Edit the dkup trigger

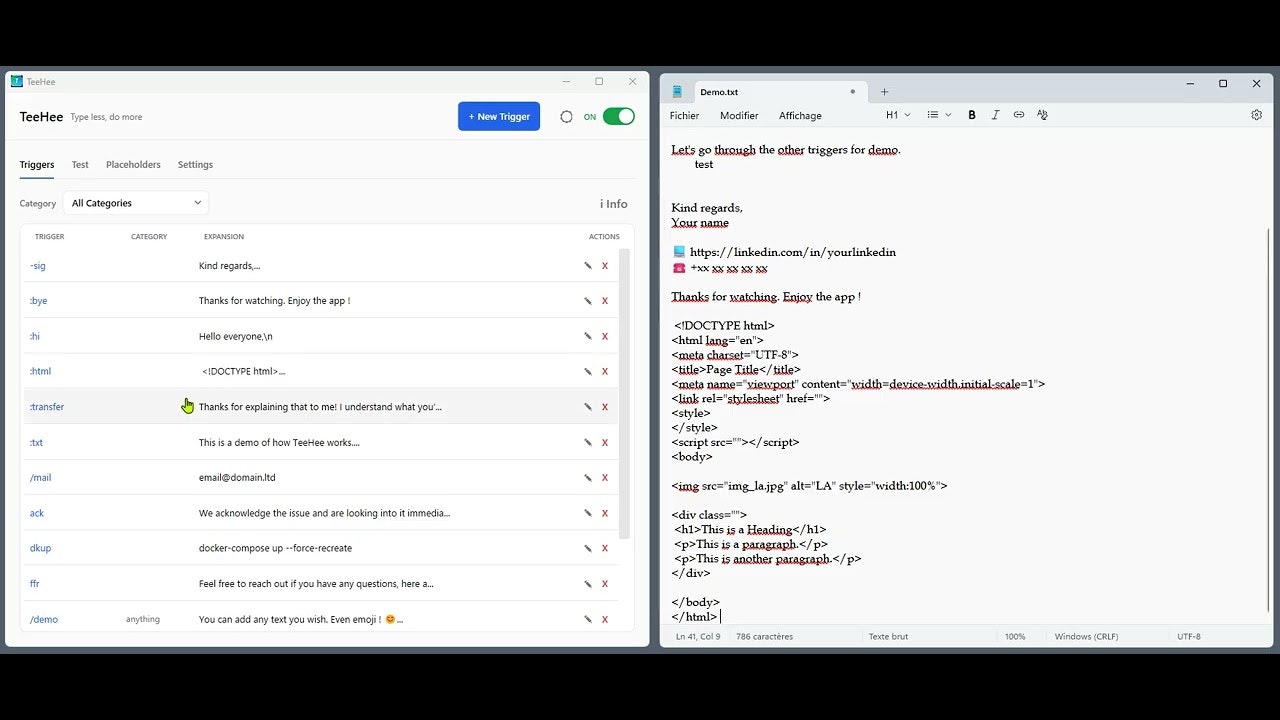588,548
